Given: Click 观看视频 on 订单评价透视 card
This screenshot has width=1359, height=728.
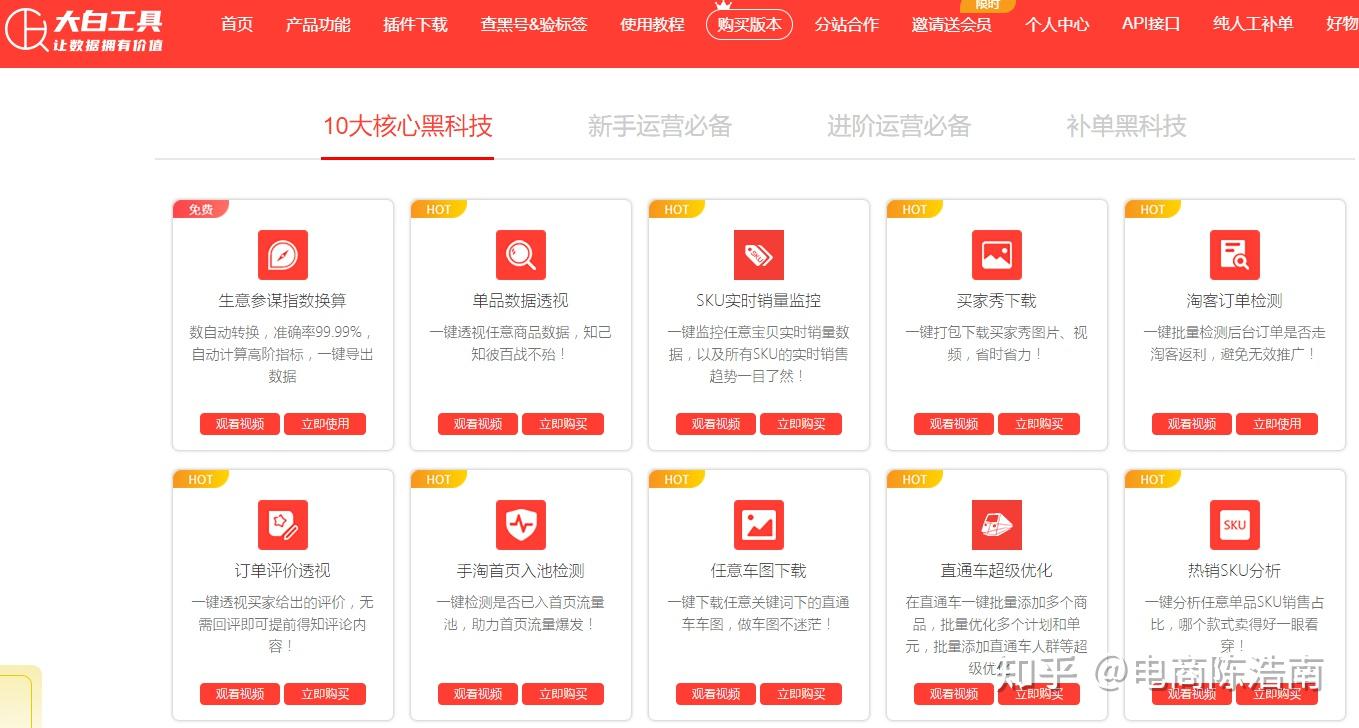Looking at the screenshot, I should click(240, 694).
